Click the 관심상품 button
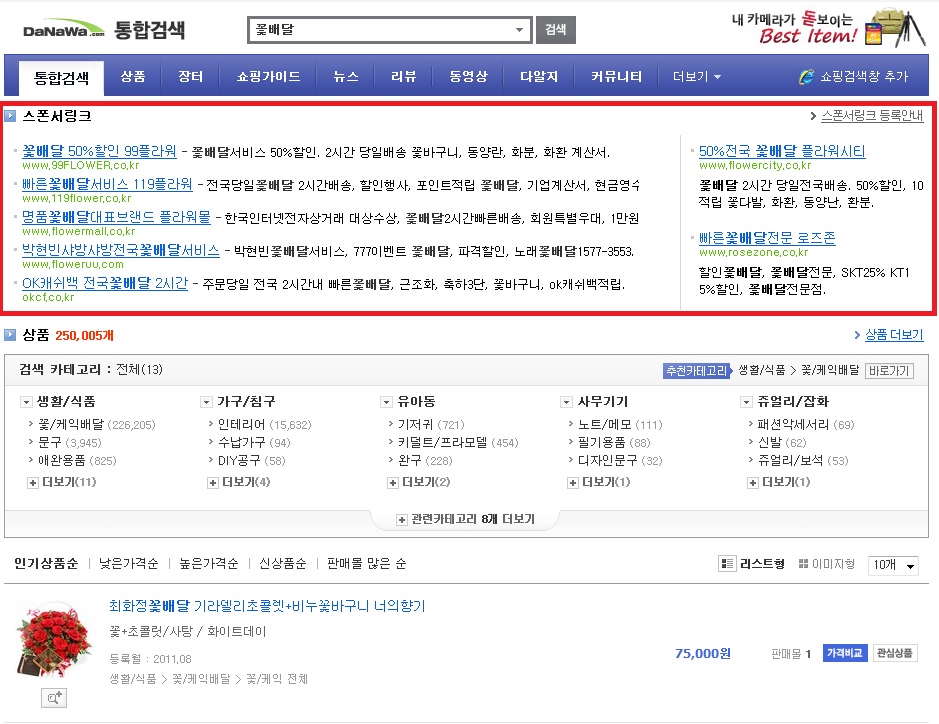The image size is (939, 724). tap(895, 653)
